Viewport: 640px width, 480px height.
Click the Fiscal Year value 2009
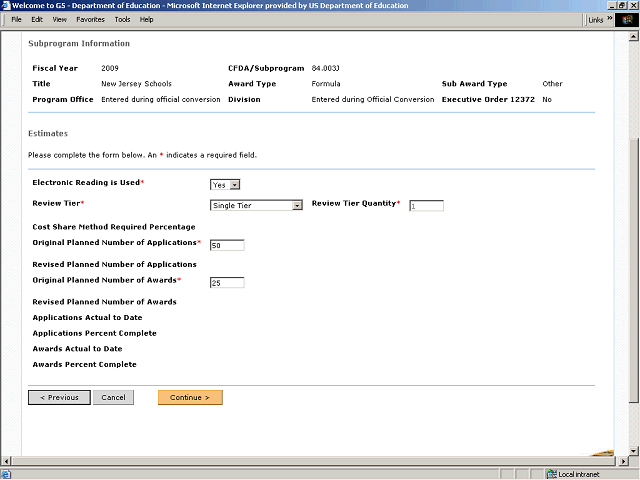point(110,68)
